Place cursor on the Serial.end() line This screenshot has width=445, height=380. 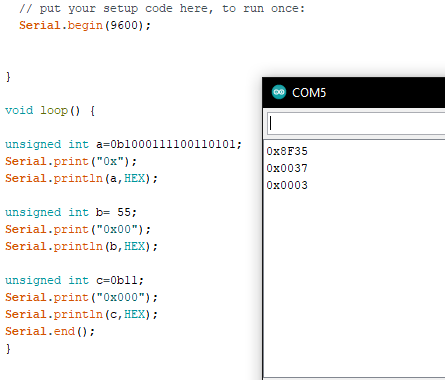[x=50, y=331]
